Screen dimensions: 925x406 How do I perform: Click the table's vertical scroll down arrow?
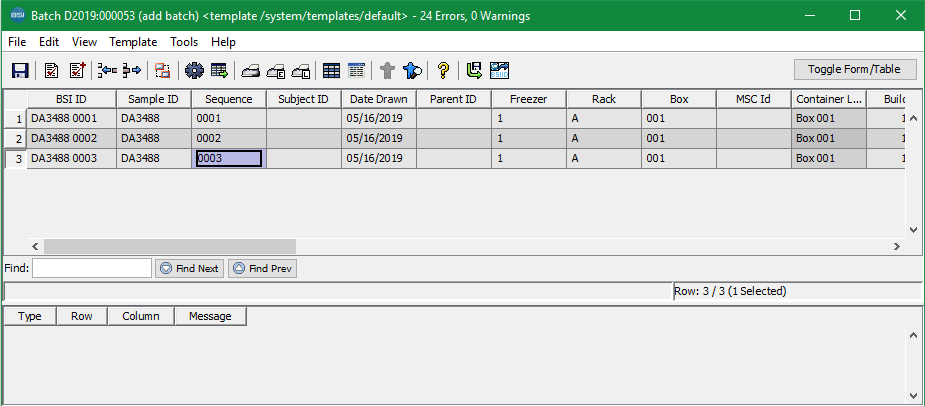click(913, 230)
